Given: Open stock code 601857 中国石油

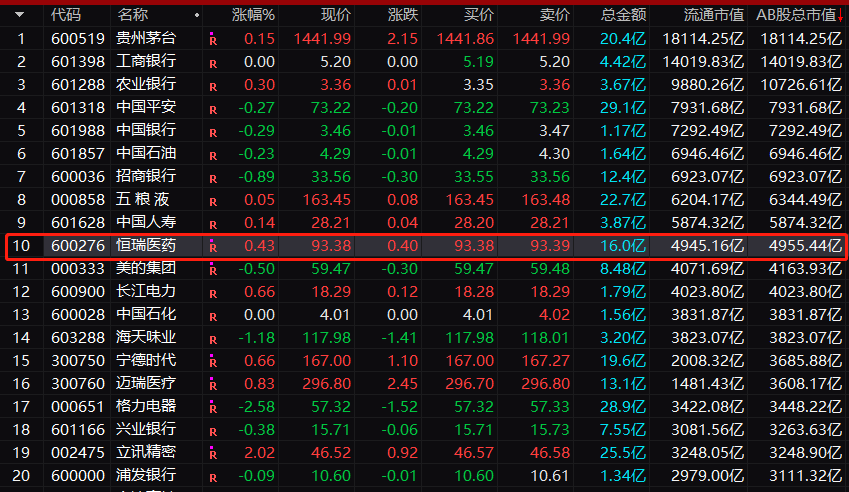Looking at the screenshot, I should click(x=73, y=153).
